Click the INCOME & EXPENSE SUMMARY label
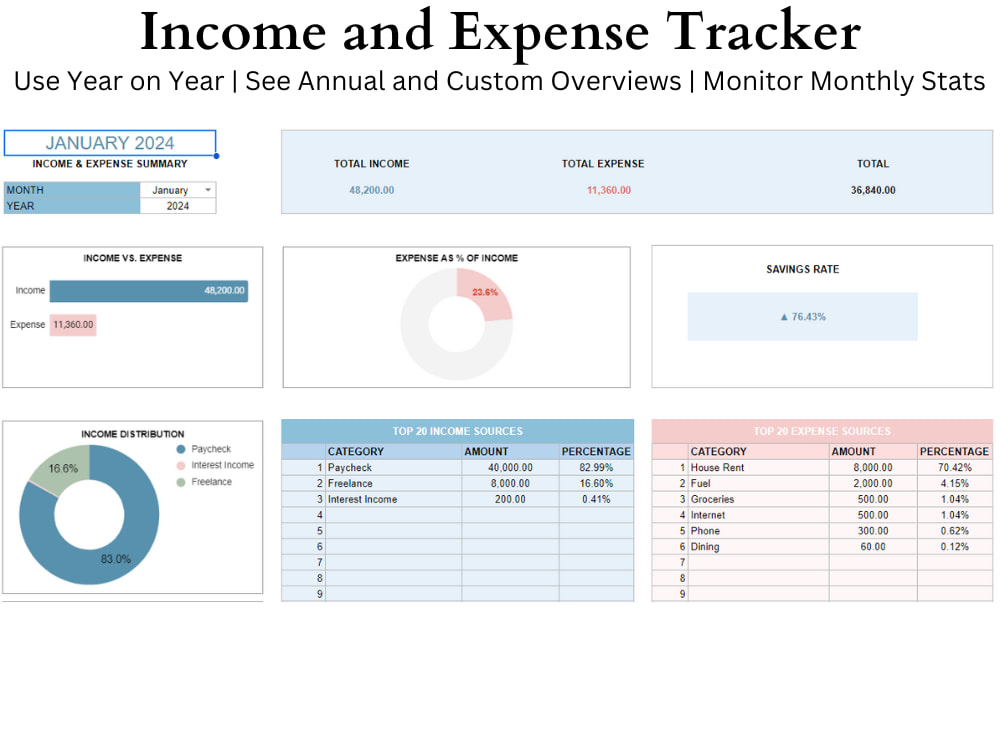Screen dimensions: 1000x750 click(x=110, y=164)
